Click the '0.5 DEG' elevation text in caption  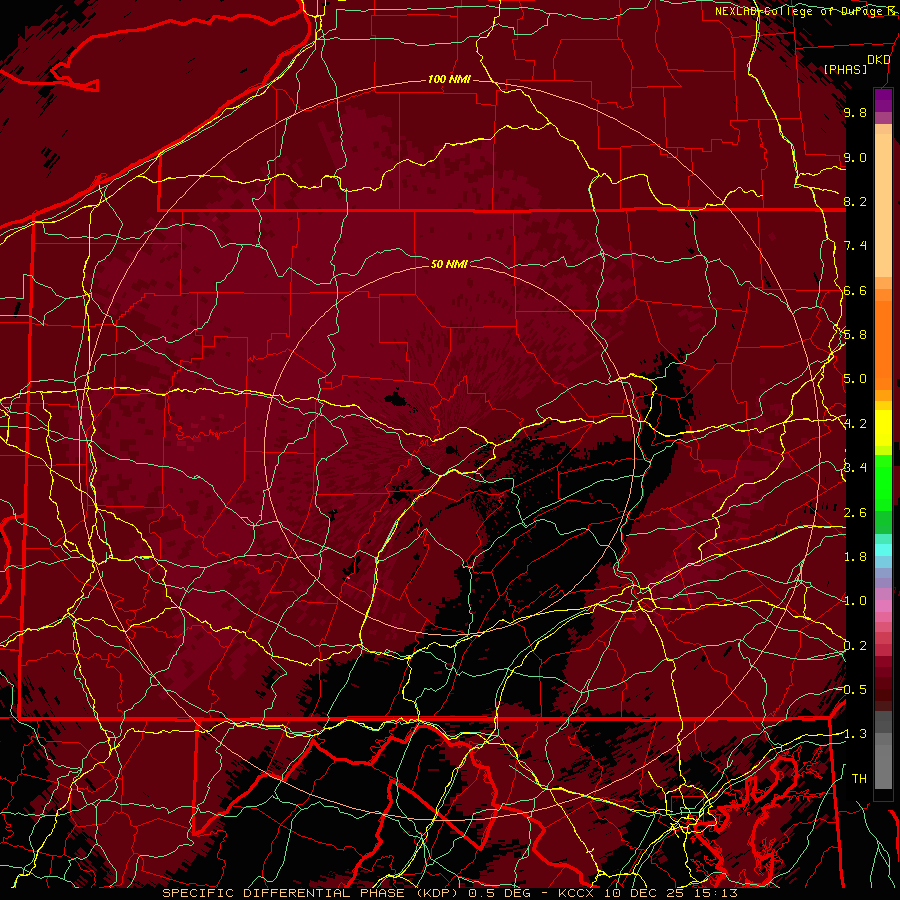coord(499,893)
